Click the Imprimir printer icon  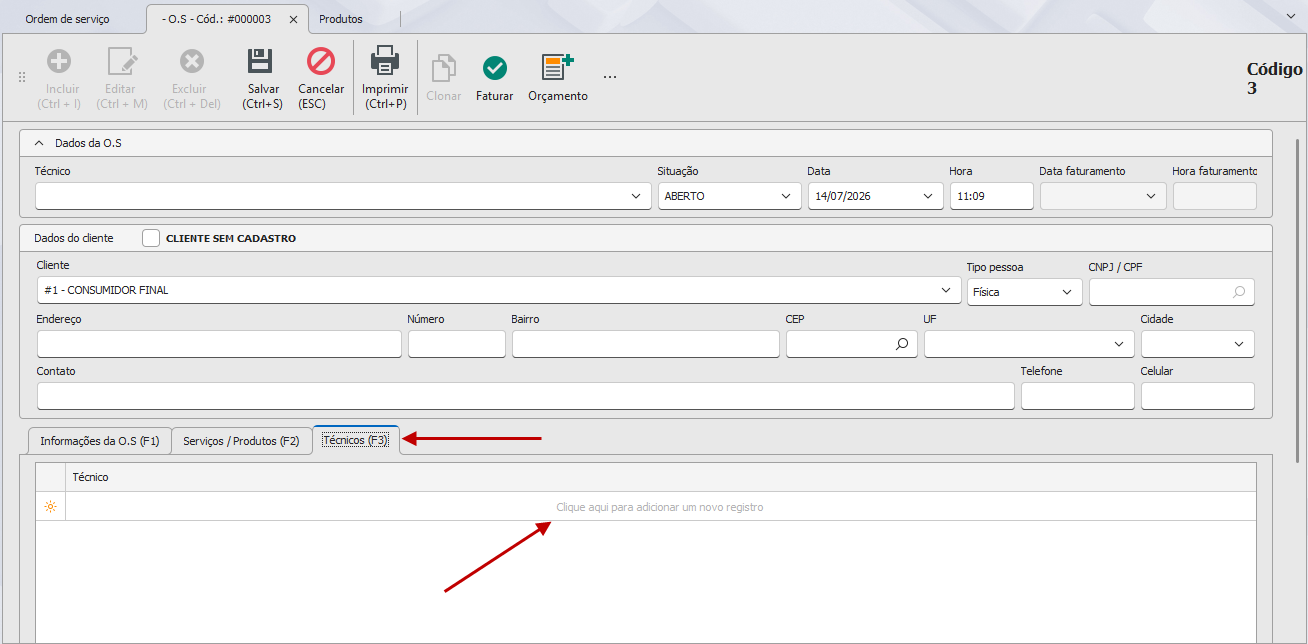(x=385, y=62)
